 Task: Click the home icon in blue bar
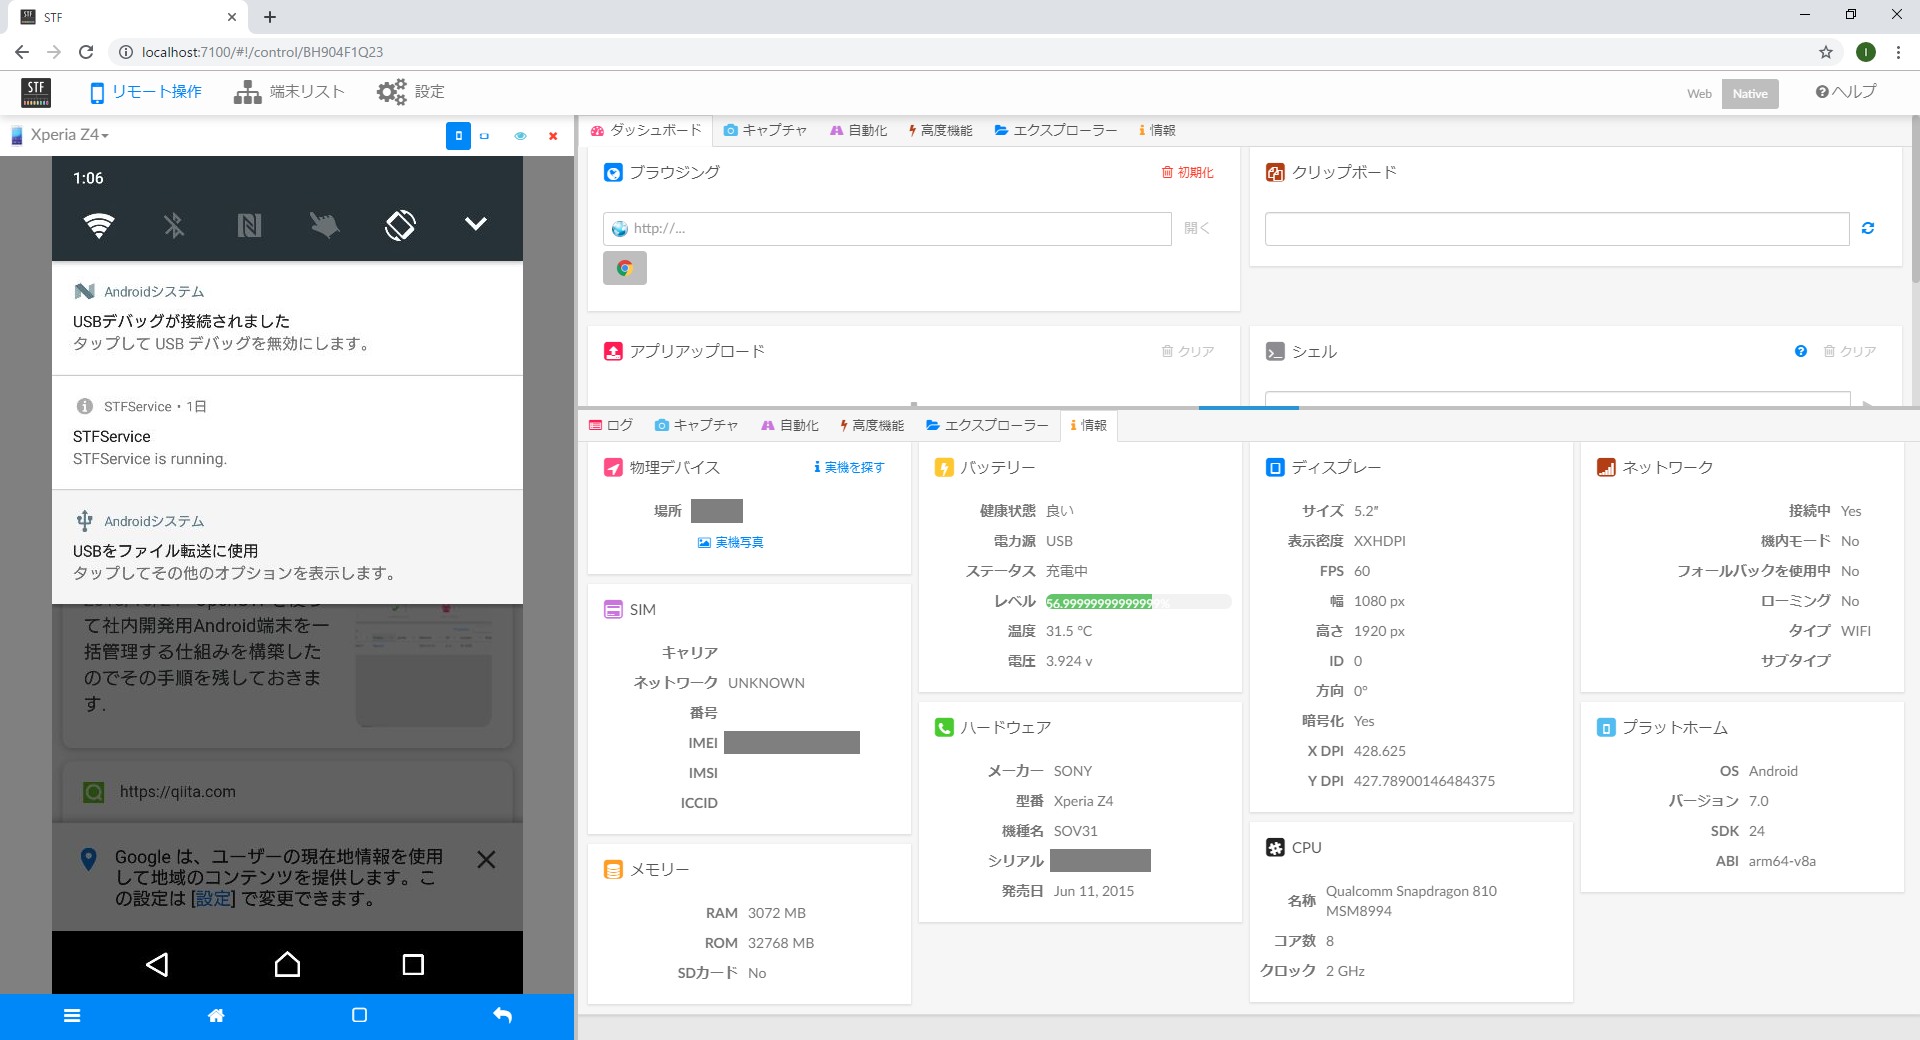[216, 1016]
